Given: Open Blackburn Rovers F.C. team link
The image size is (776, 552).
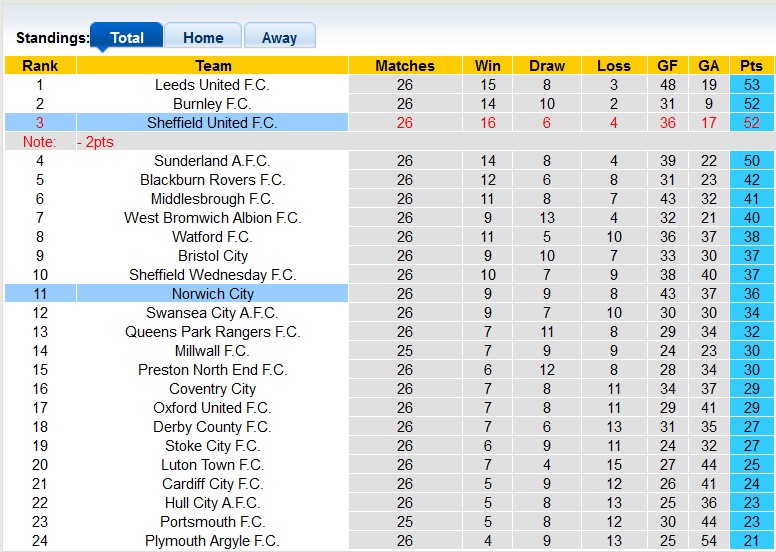Looking at the screenshot, I should (212, 180).
